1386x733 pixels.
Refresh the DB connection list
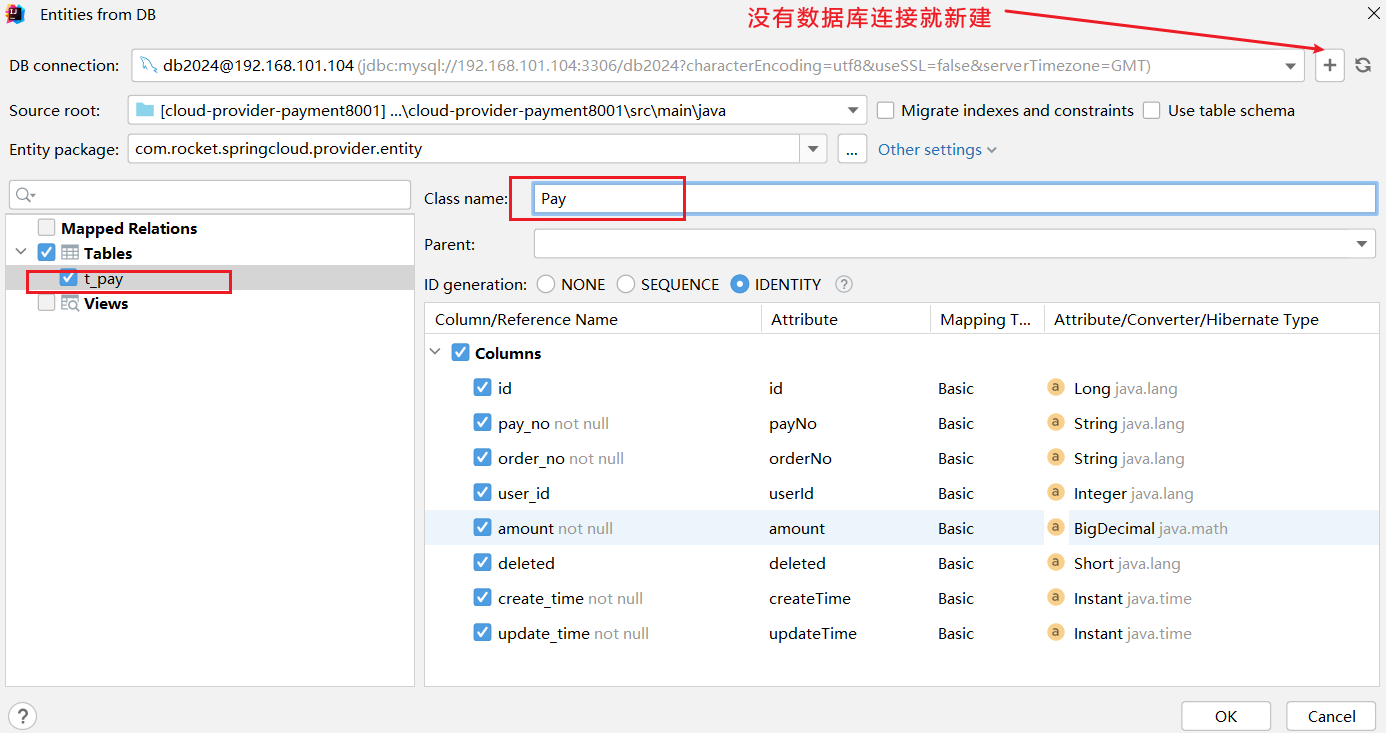pyautogui.click(x=1363, y=65)
